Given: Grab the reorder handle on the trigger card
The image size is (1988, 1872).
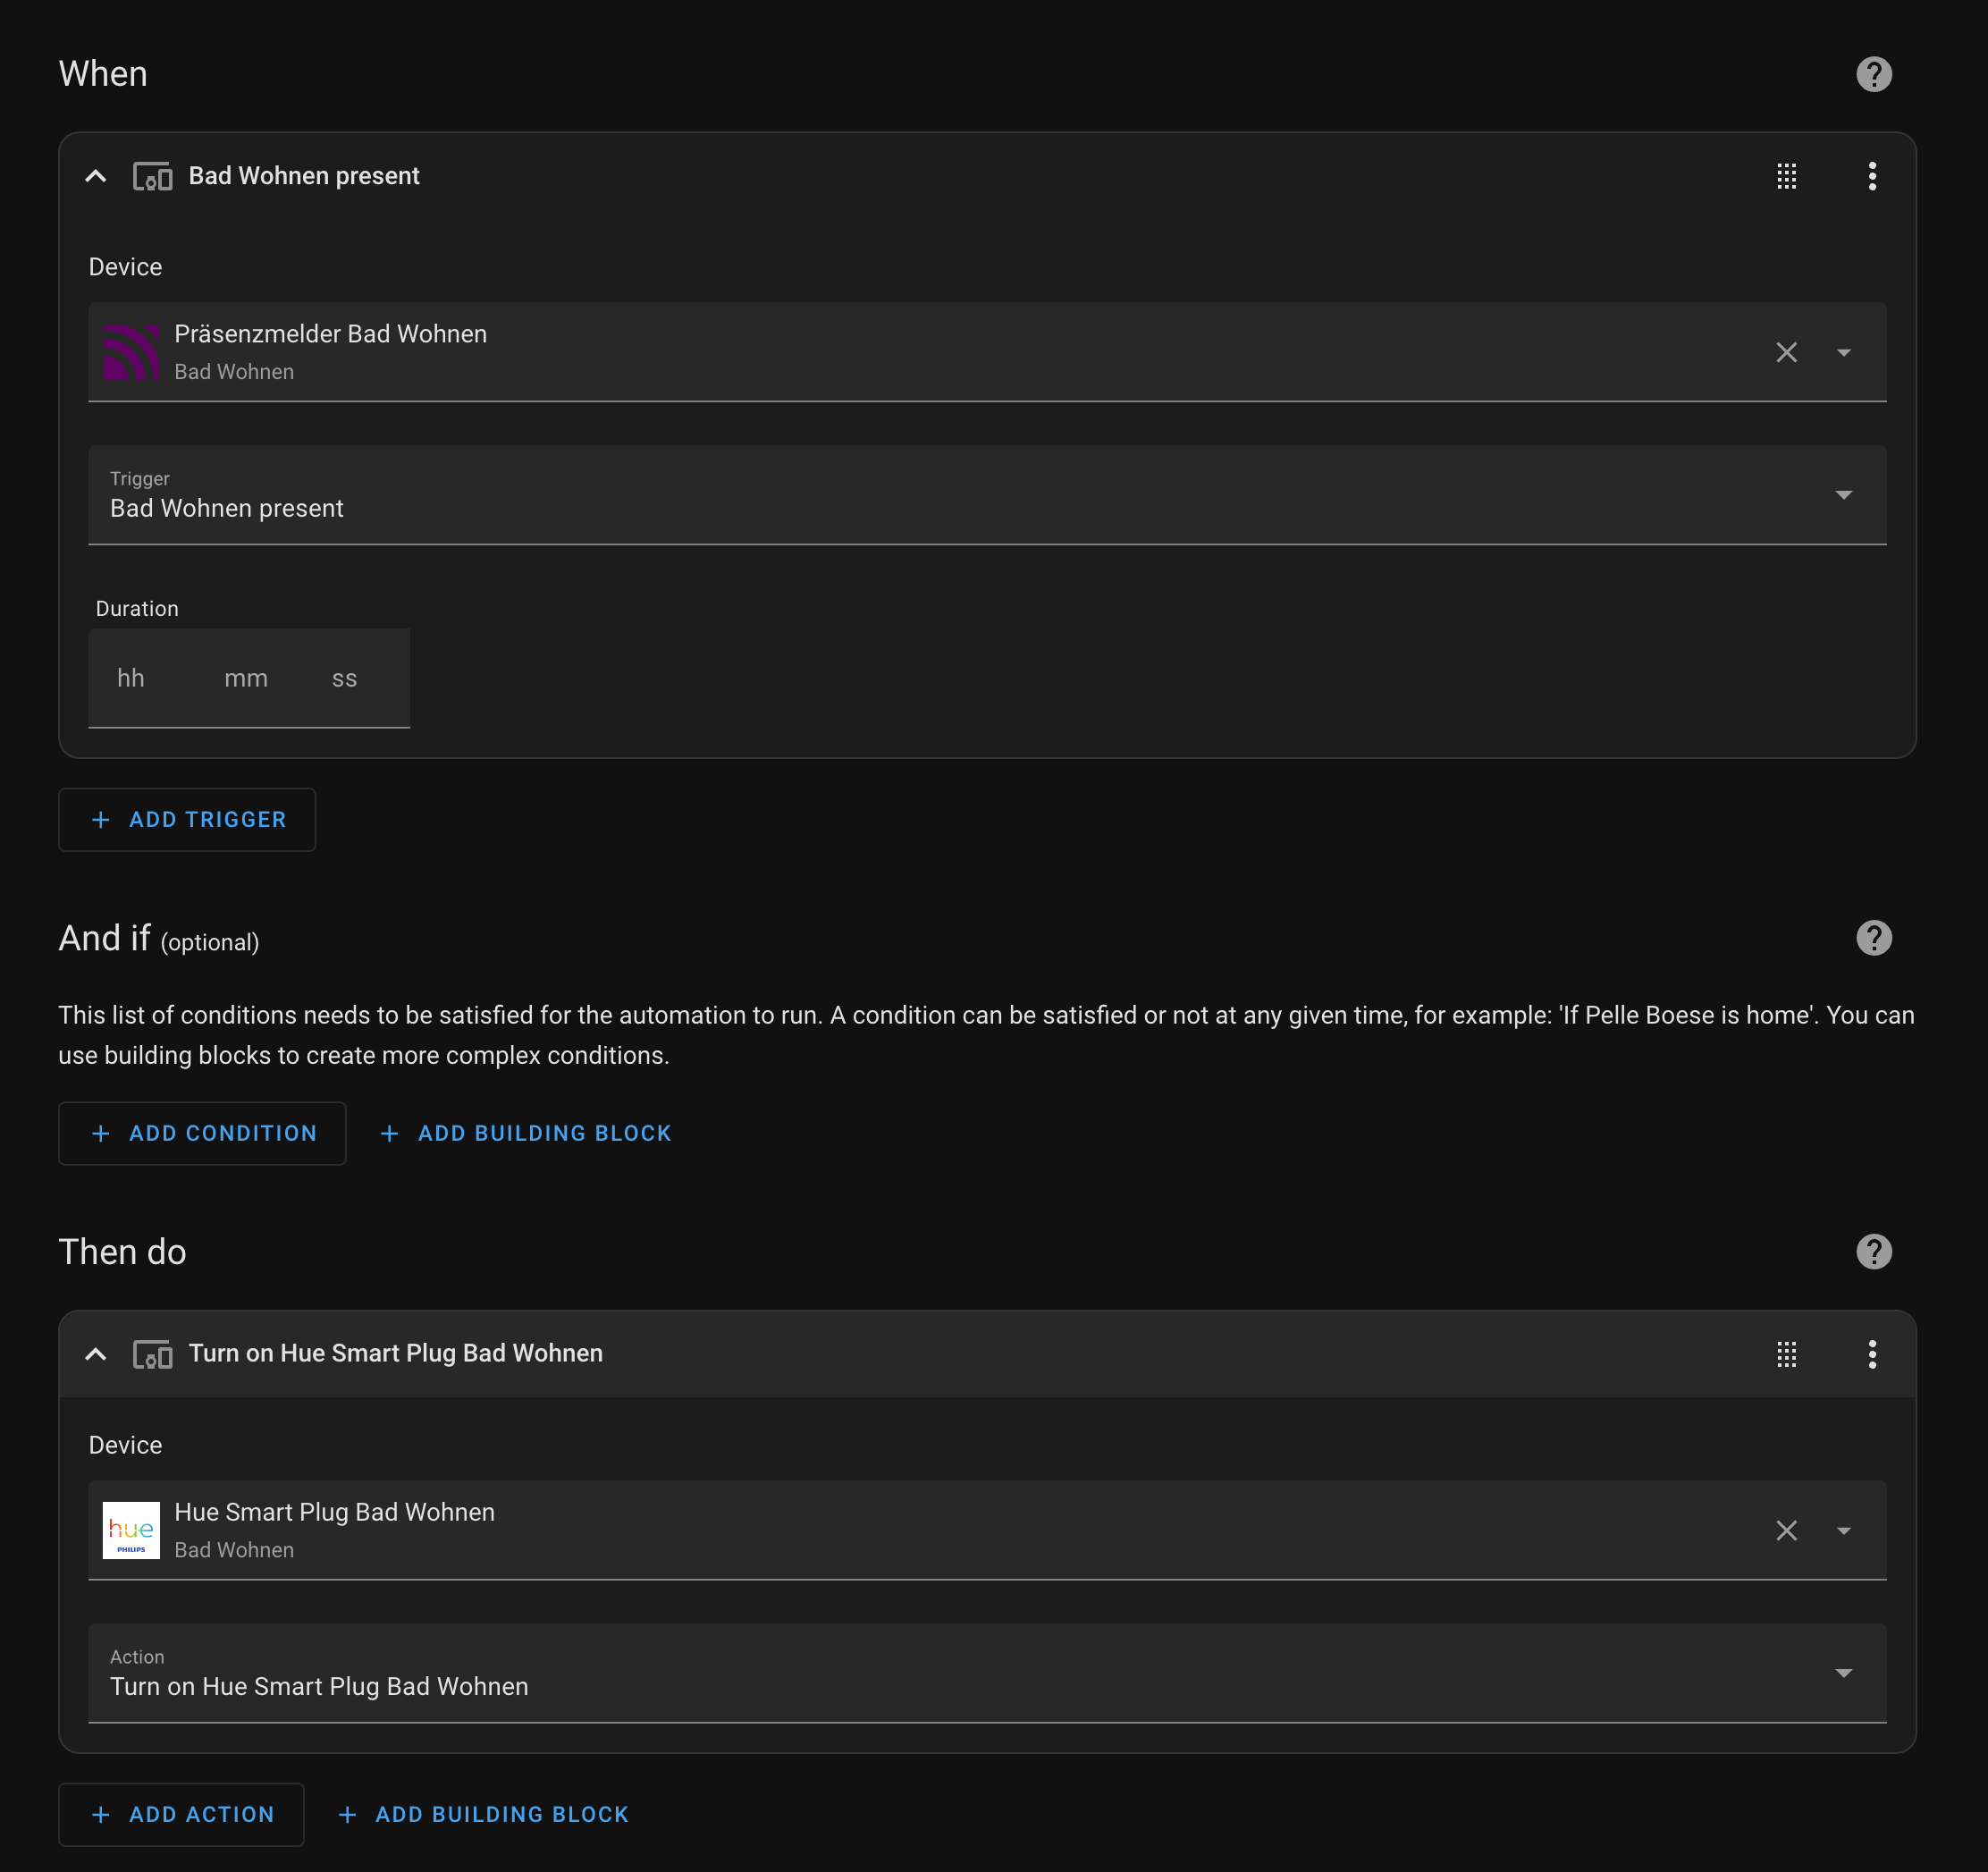Looking at the screenshot, I should click(1786, 176).
